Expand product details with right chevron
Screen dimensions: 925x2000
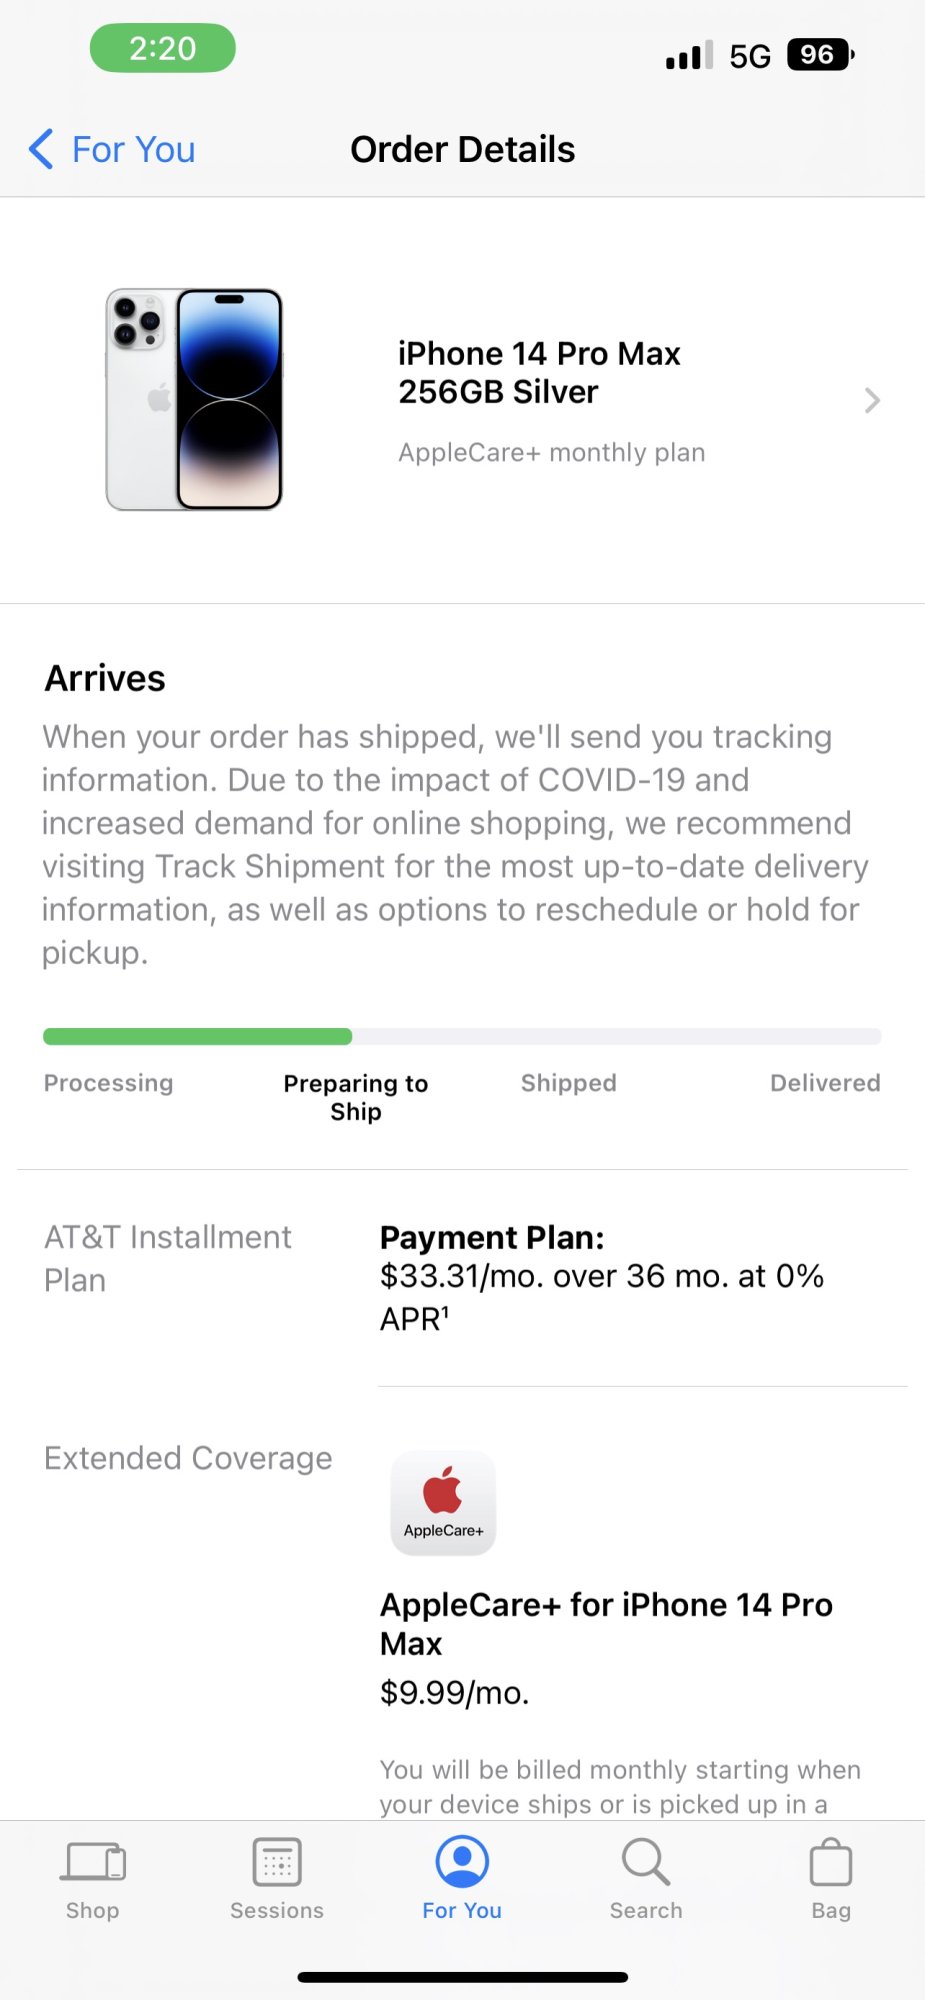click(872, 401)
